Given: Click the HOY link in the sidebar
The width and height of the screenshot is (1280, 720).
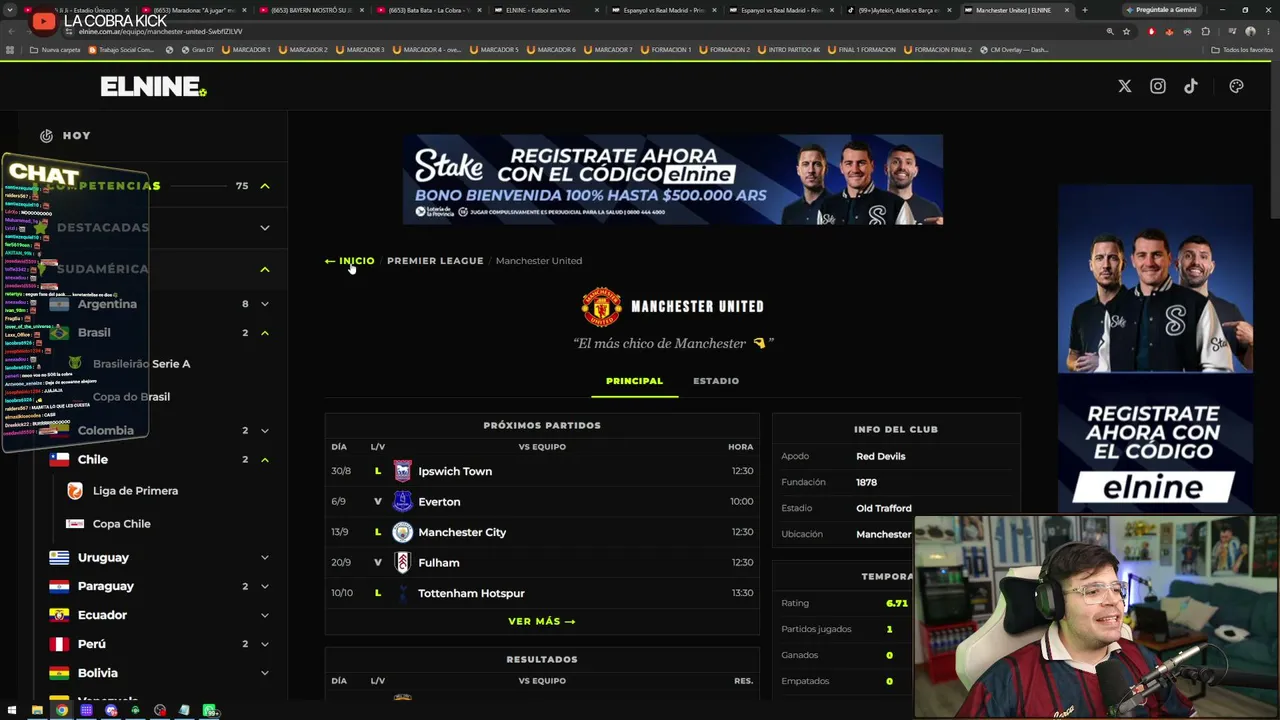Looking at the screenshot, I should [x=76, y=136].
